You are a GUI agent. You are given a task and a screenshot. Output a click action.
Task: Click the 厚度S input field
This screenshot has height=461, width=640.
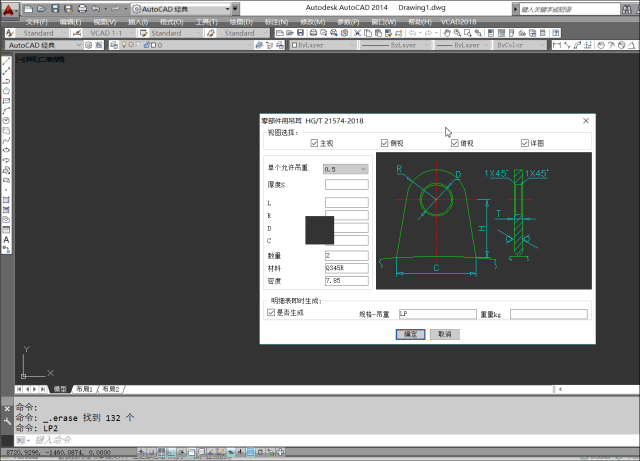click(x=346, y=184)
